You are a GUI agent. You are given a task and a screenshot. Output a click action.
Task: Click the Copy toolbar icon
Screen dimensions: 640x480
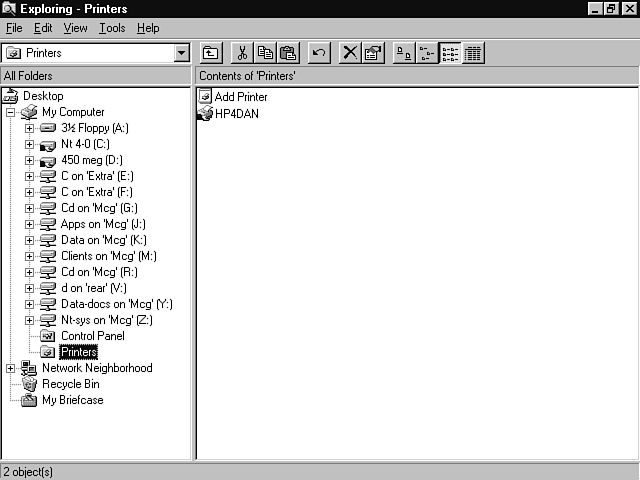pos(265,53)
